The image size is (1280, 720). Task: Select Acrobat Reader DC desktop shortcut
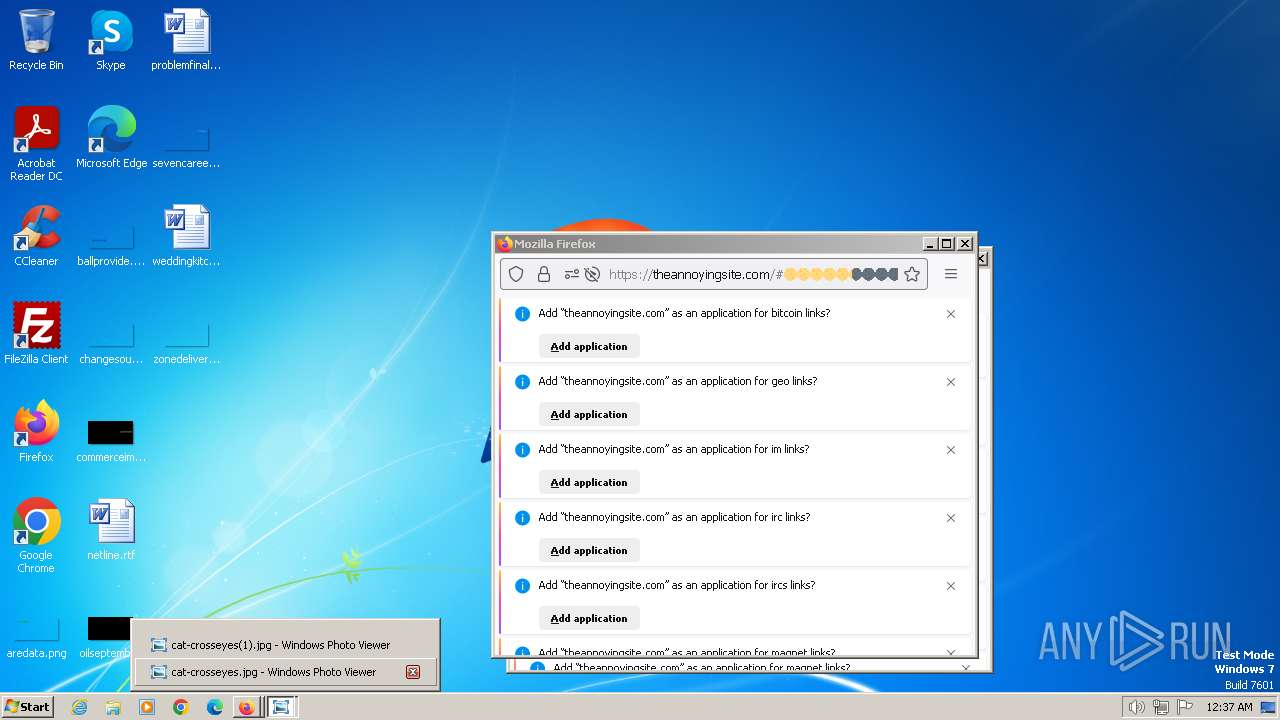pos(36,144)
